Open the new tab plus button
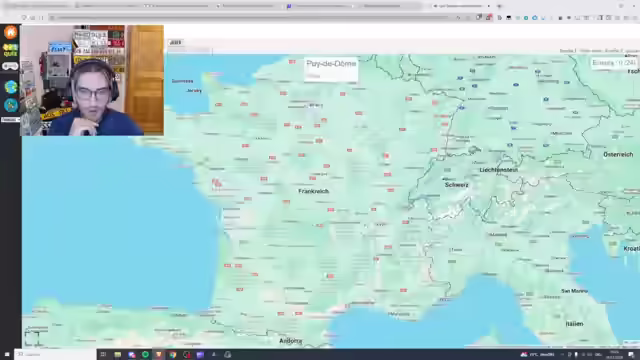This screenshot has width=640, height=360. tap(499, 6)
